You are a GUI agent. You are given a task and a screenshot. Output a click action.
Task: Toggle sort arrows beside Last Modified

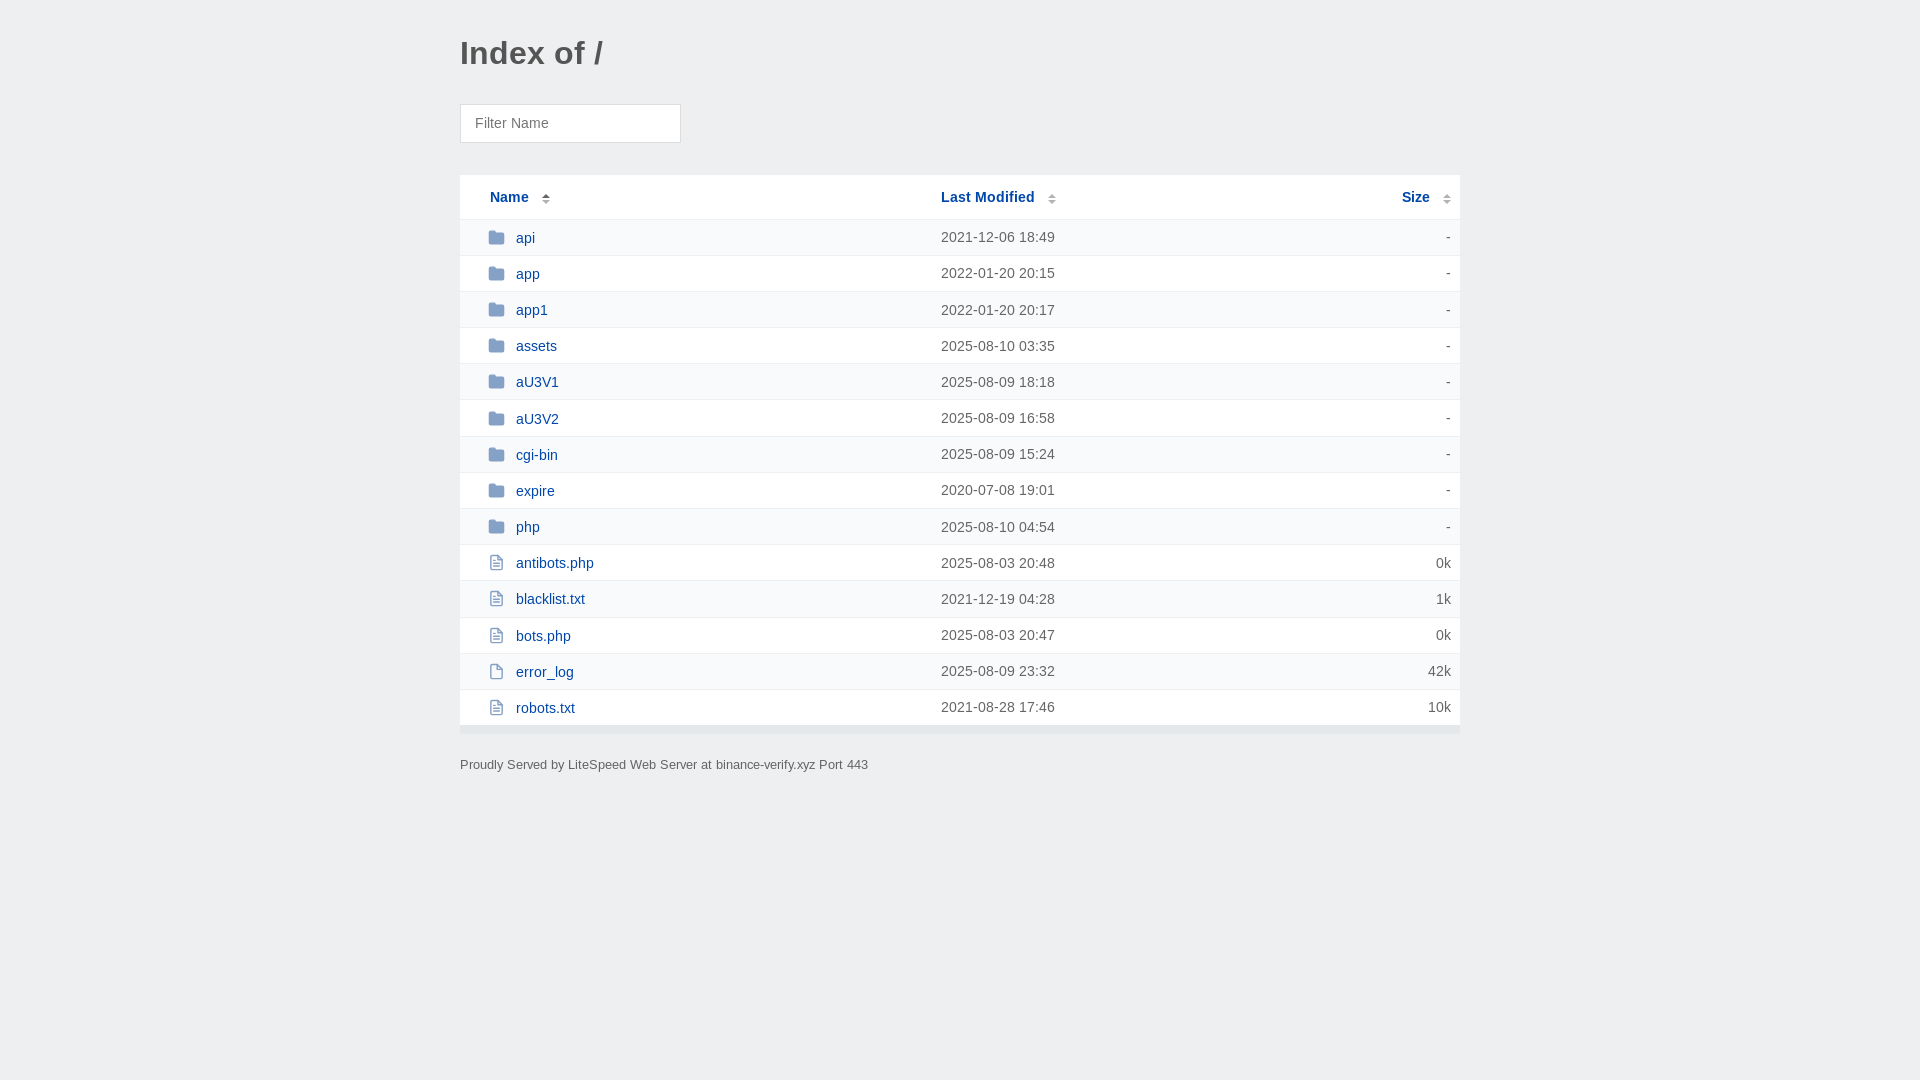coord(1052,198)
